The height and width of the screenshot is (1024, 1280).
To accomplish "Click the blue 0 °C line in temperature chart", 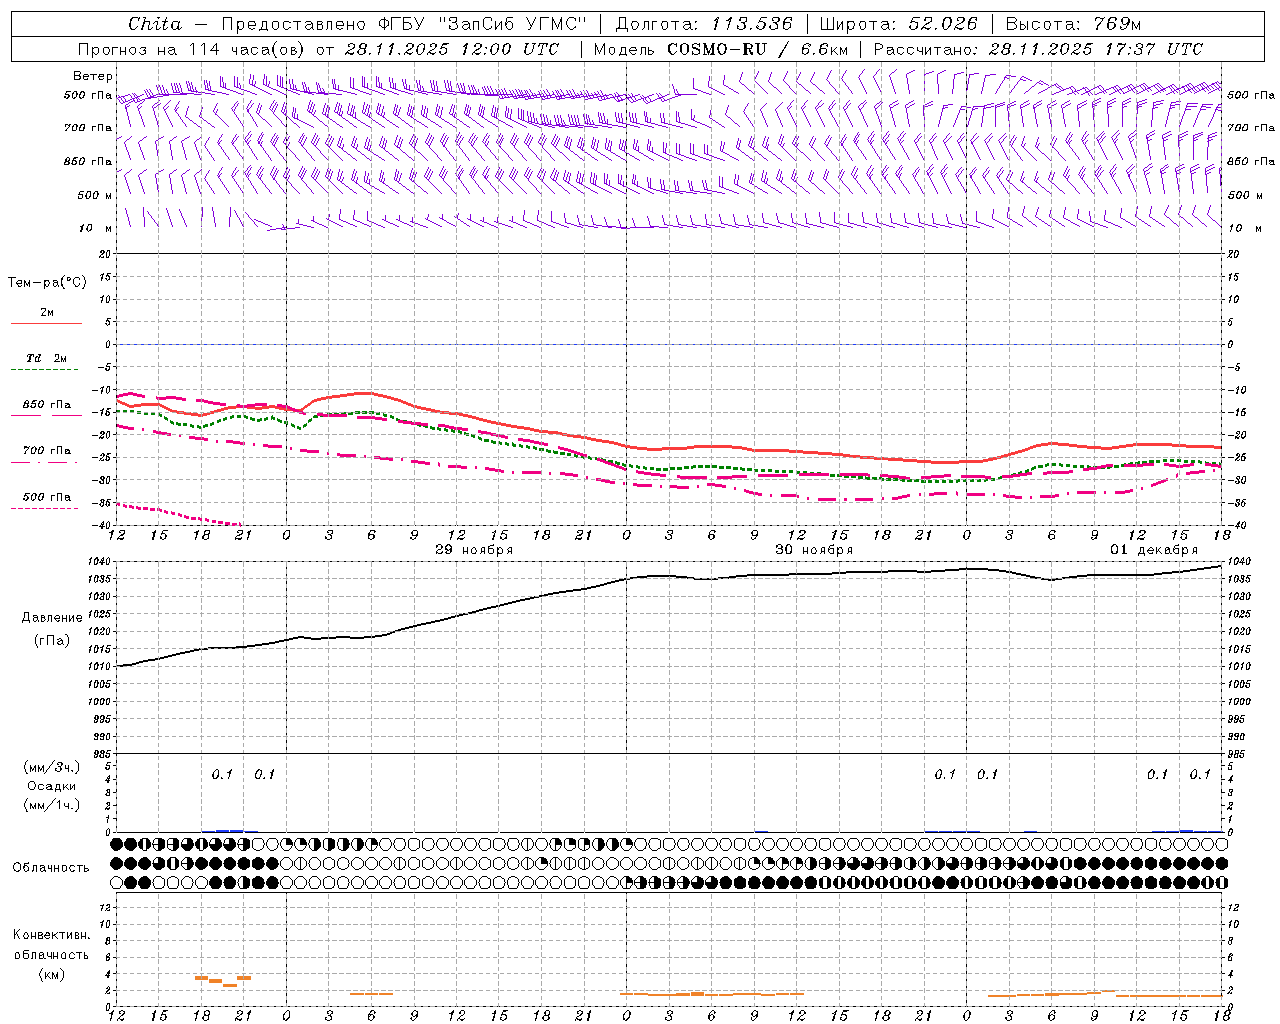I will (x=670, y=344).
